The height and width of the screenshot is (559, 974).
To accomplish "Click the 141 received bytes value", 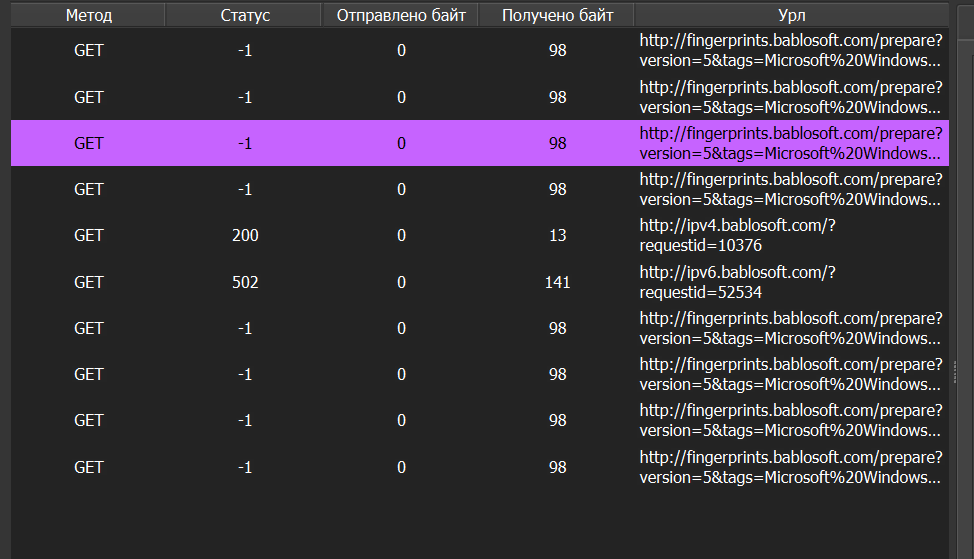I will click(x=557, y=282).
